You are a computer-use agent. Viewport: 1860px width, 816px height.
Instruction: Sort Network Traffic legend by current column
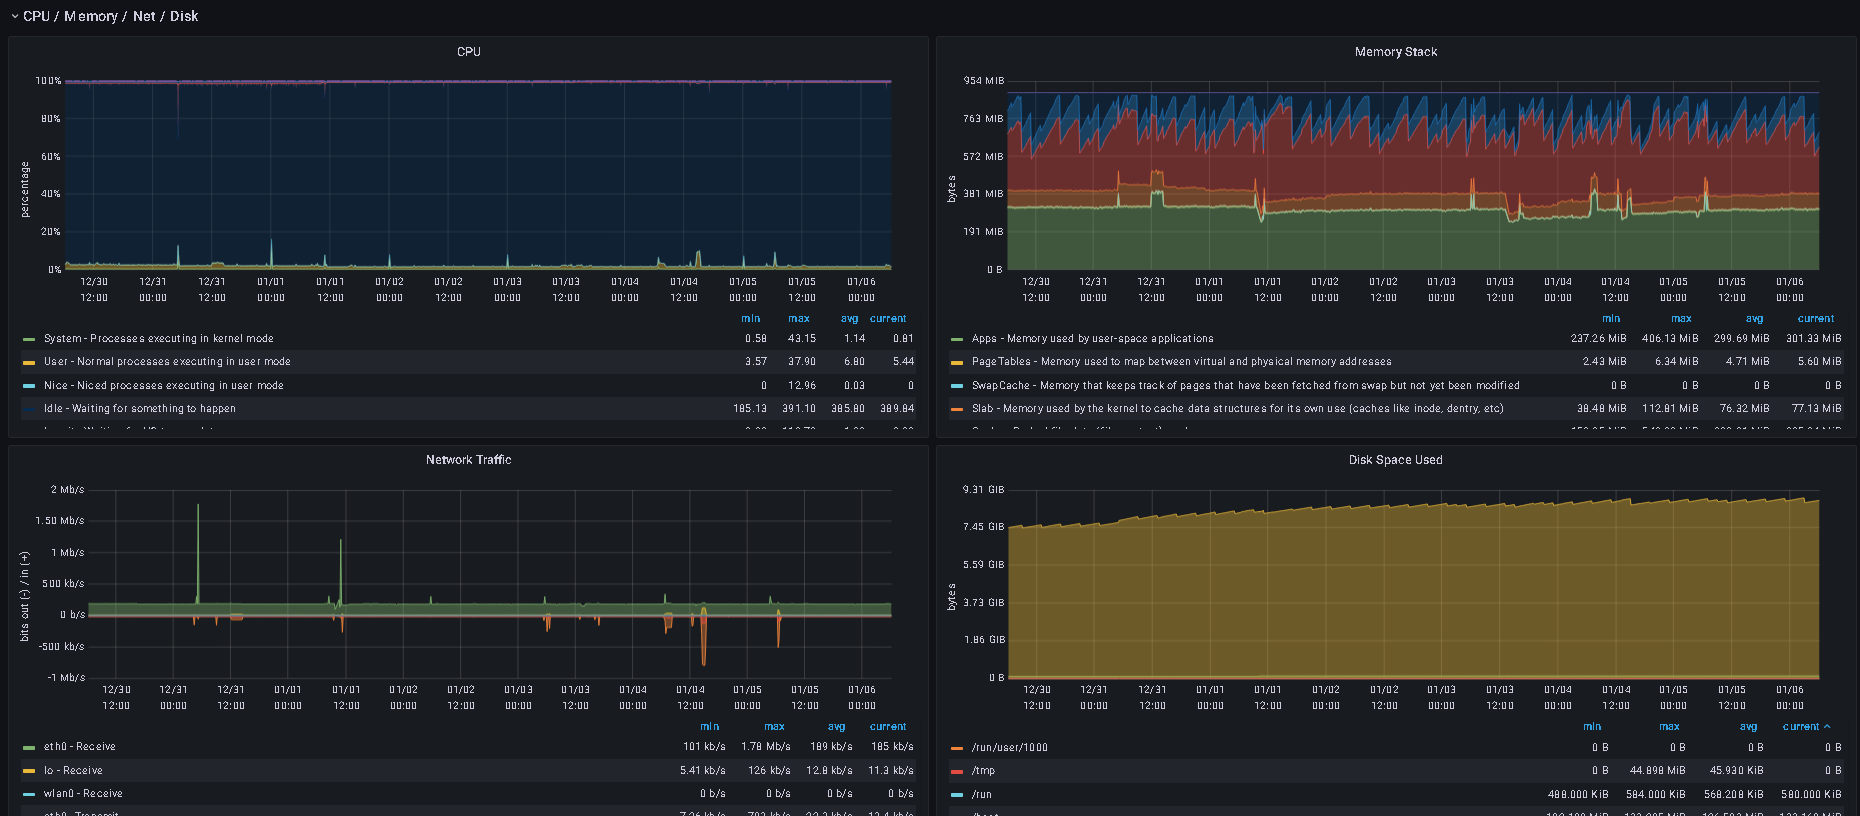point(888,727)
